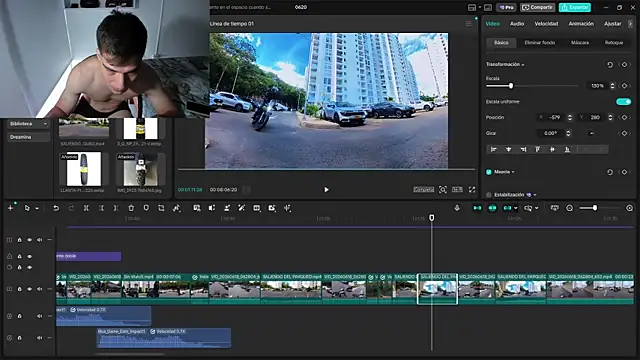Click the magic wand enhance icon
Screen dimensions: 640x360
[242, 208]
